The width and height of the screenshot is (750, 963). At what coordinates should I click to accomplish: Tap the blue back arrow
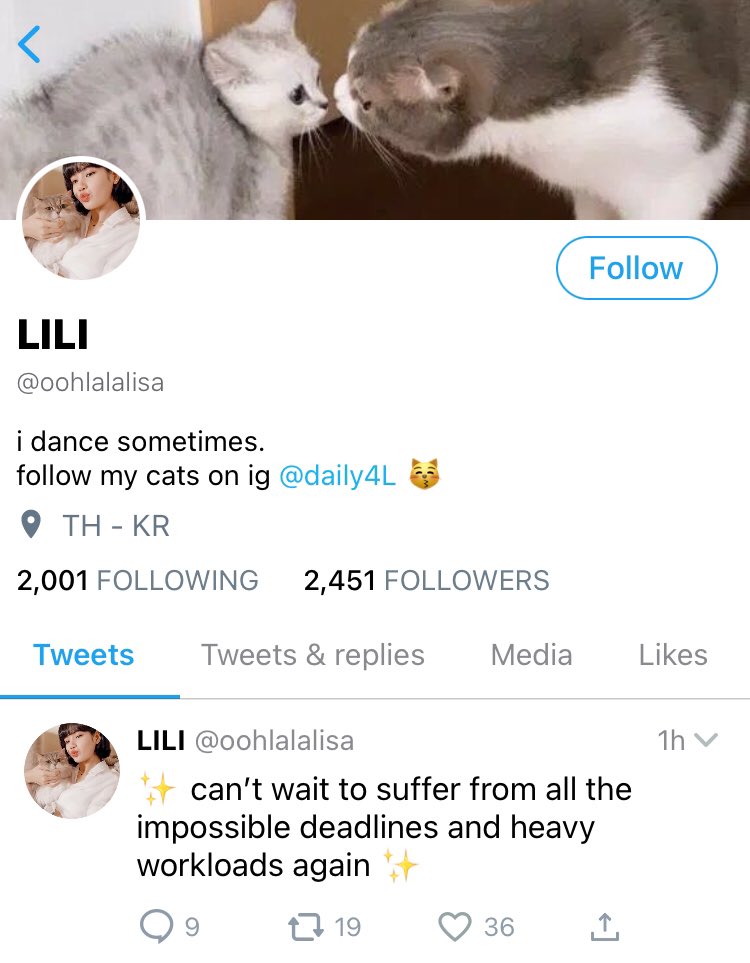click(29, 44)
